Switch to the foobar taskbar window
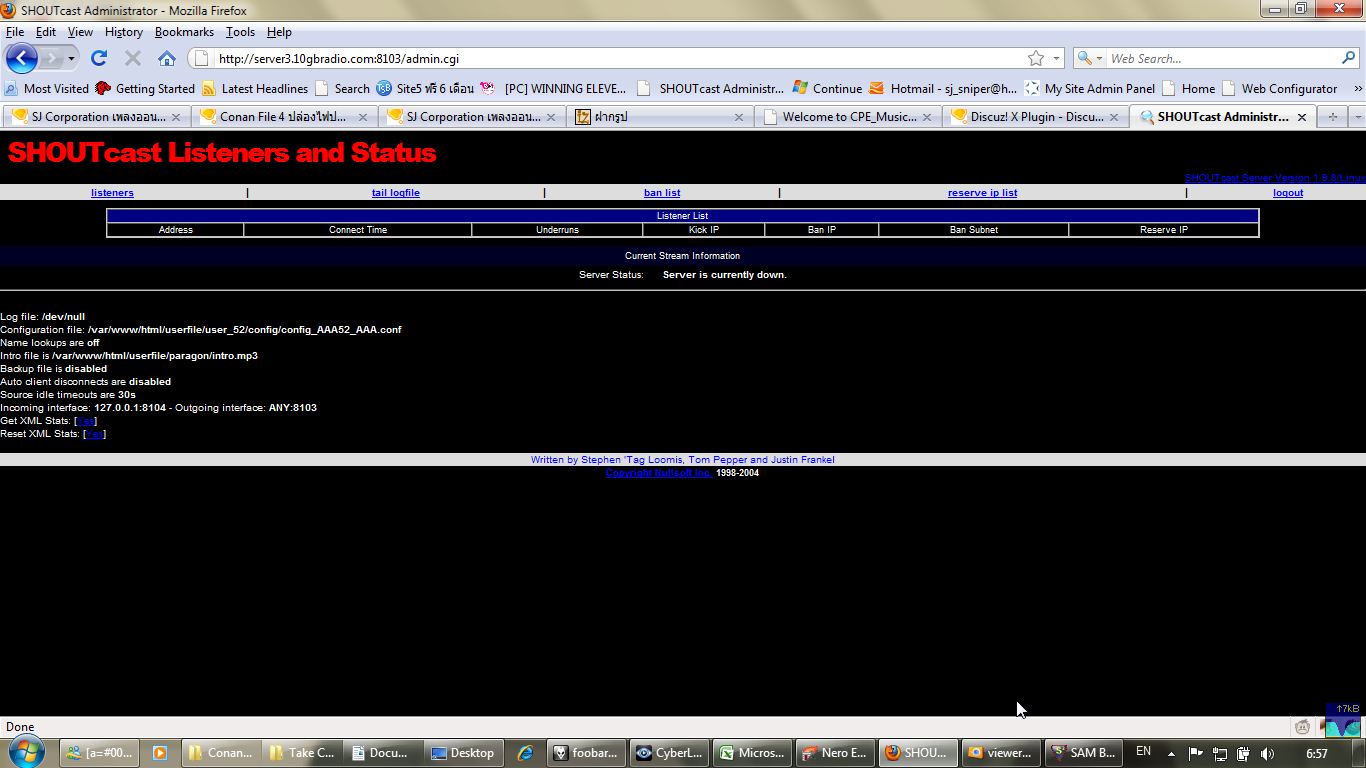Viewport: 1366px width, 768px height. click(586, 753)
